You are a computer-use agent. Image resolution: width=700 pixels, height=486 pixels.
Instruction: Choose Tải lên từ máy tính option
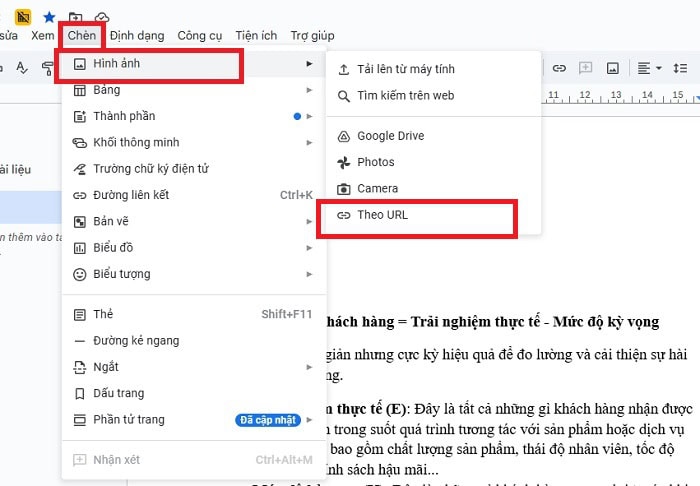pyautogui.click(x=405, y=69)
